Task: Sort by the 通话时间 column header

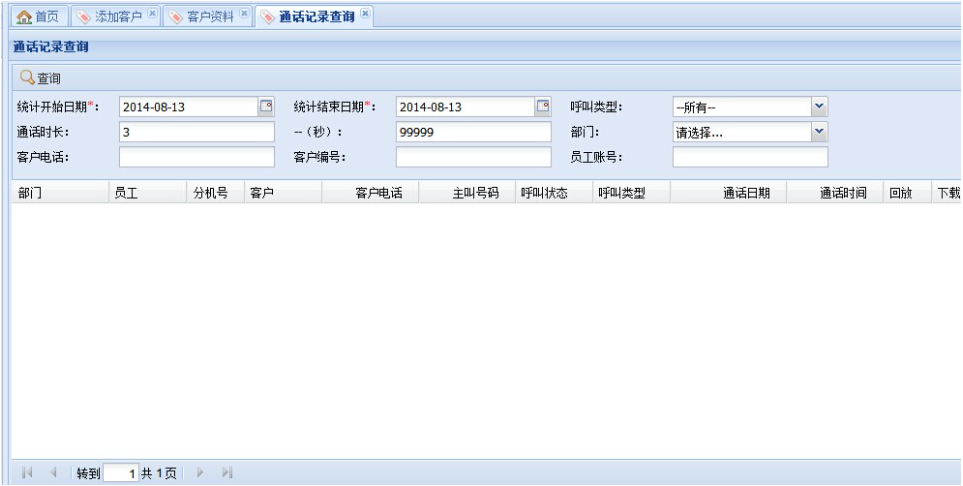Action: [835, 192]
